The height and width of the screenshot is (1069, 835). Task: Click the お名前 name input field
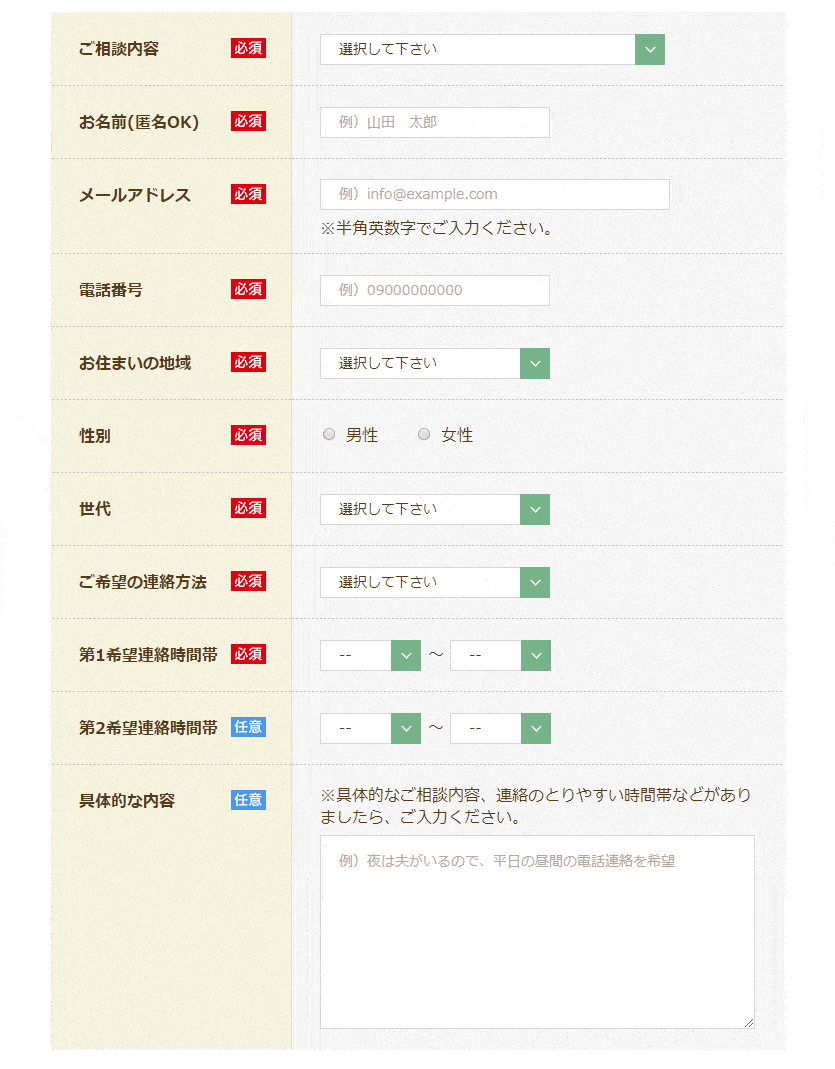coord(434,122)
